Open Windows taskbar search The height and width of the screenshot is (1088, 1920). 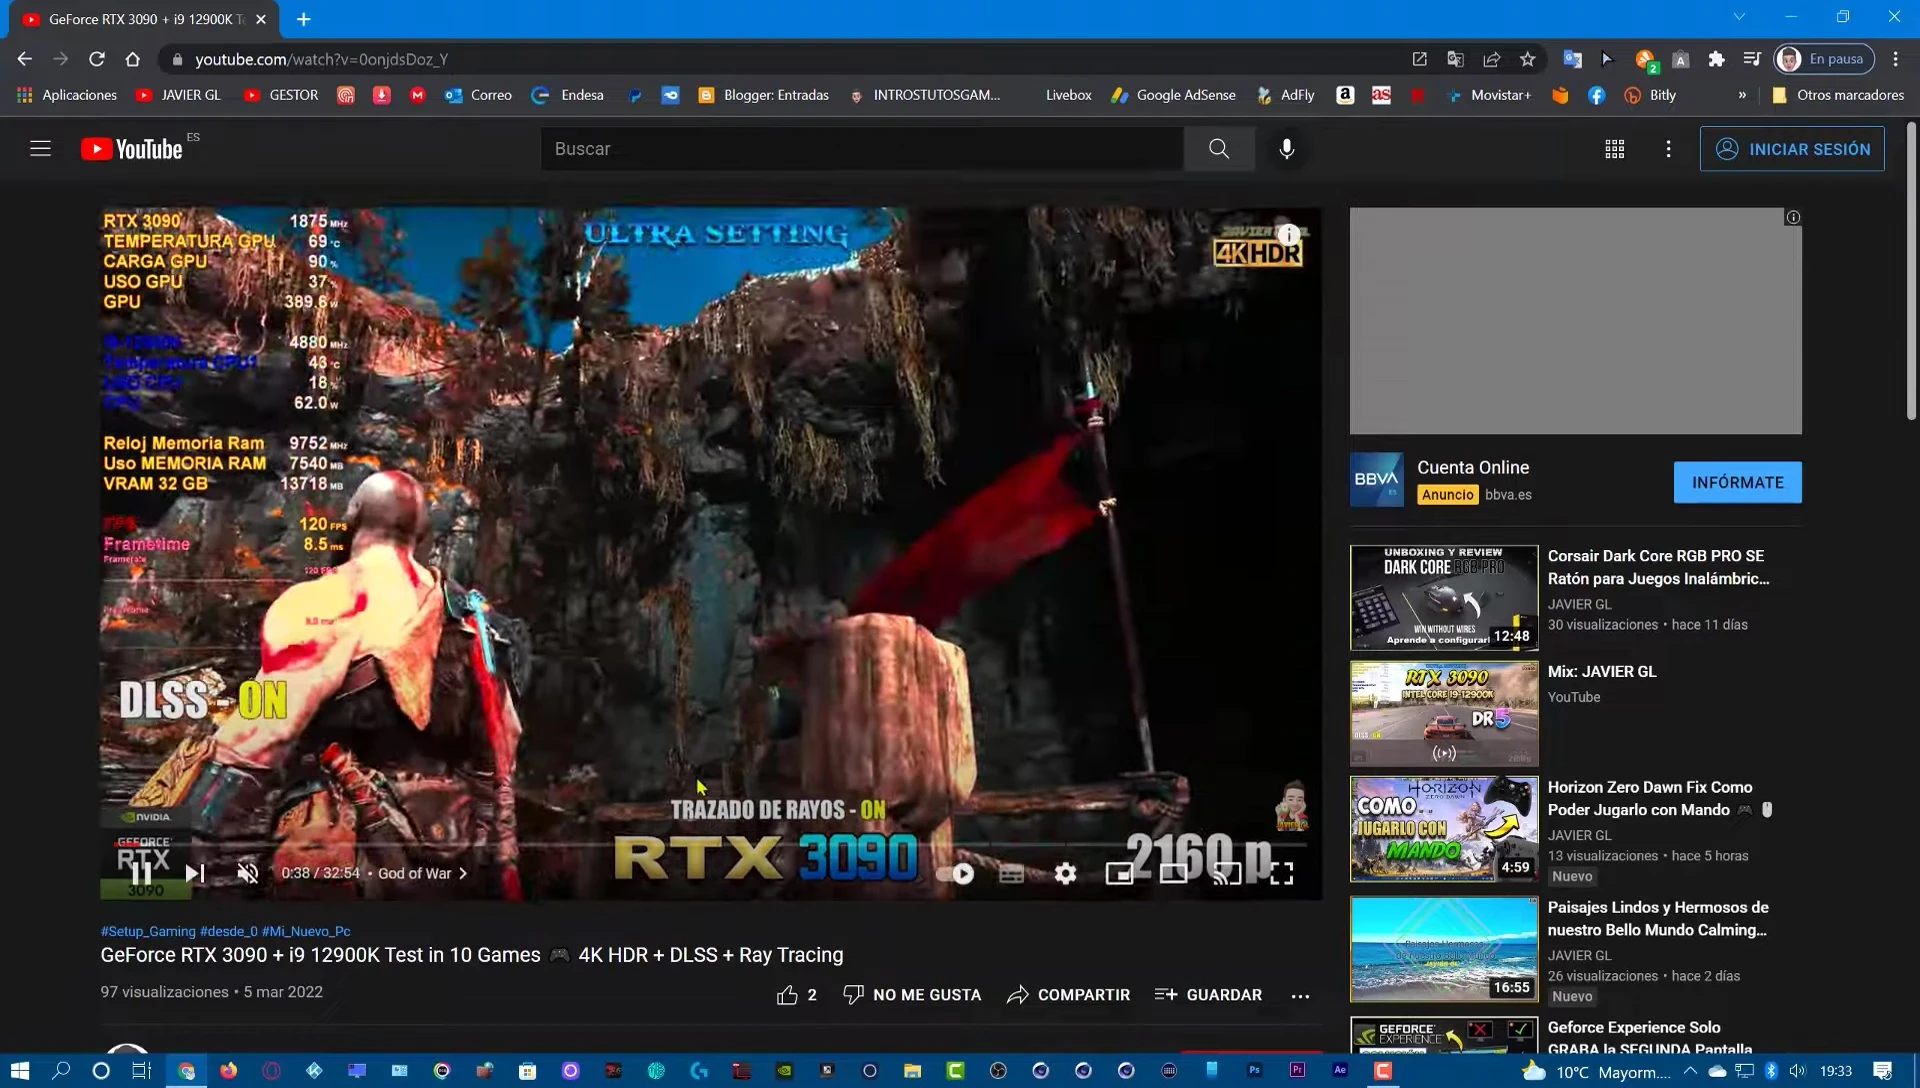(60, 1071)
